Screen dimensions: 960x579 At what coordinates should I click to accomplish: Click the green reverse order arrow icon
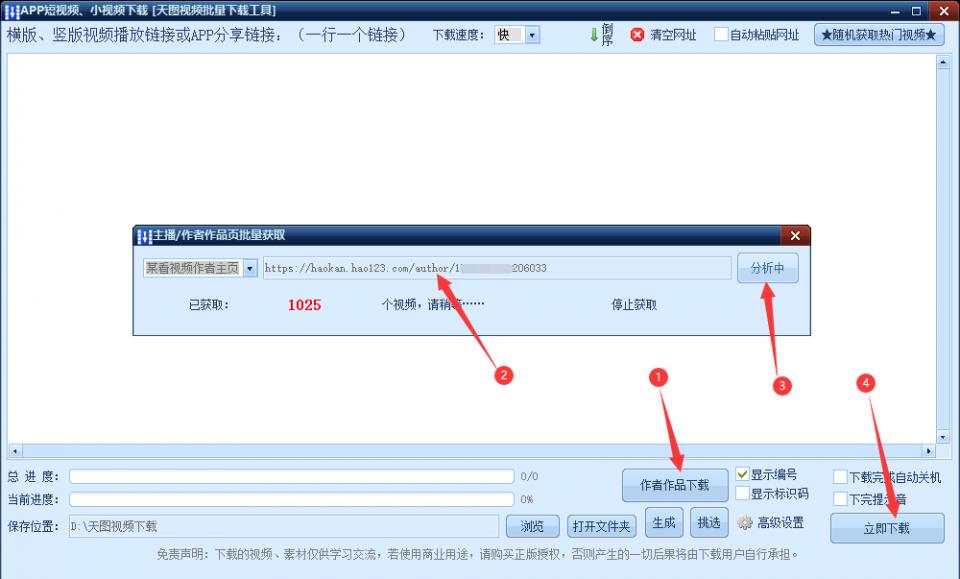coord(593,35)
